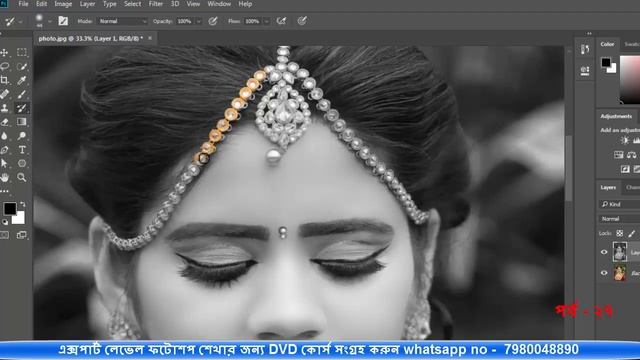Viewport: 640px width, 360px height.
Task: Open the brush preset picker dropdown
Action: pos(50,21)
